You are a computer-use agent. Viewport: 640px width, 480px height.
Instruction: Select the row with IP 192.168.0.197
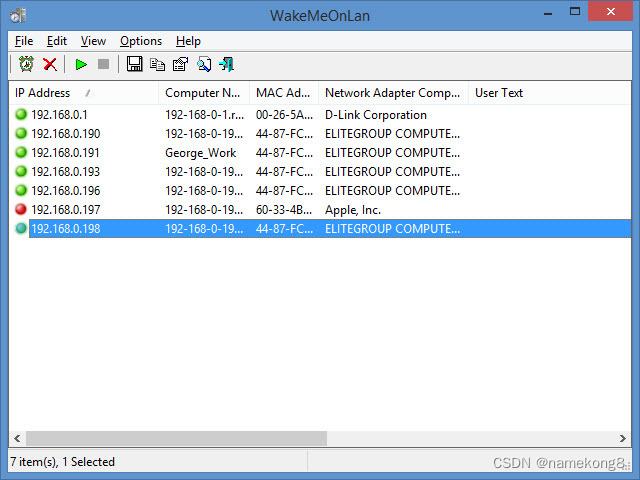click(x=320, y=209)
